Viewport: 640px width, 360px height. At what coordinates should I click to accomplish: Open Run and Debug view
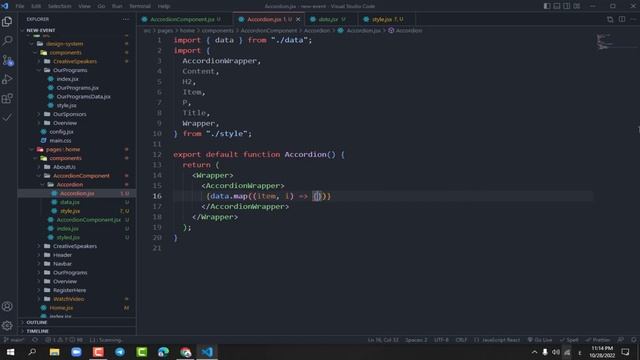(7, 79)
